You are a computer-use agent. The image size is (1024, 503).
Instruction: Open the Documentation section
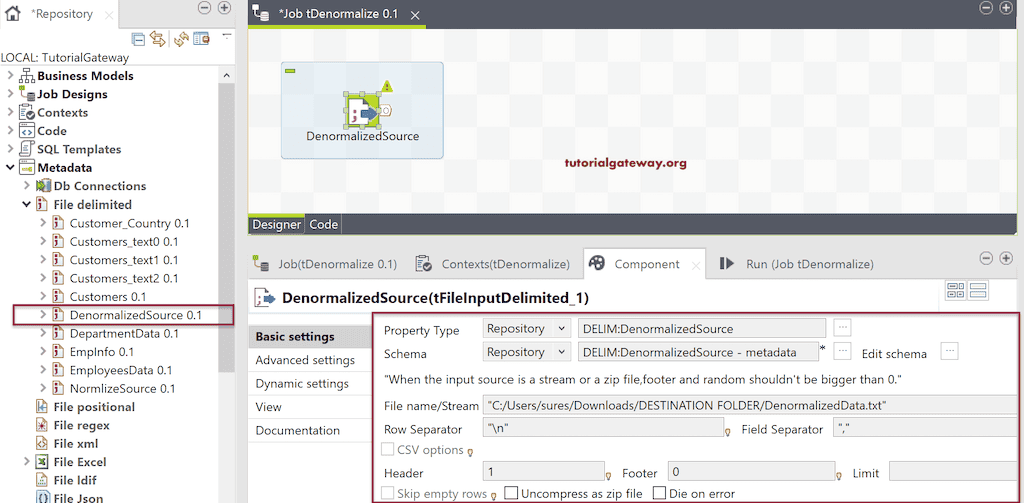(x=297, y=430)
